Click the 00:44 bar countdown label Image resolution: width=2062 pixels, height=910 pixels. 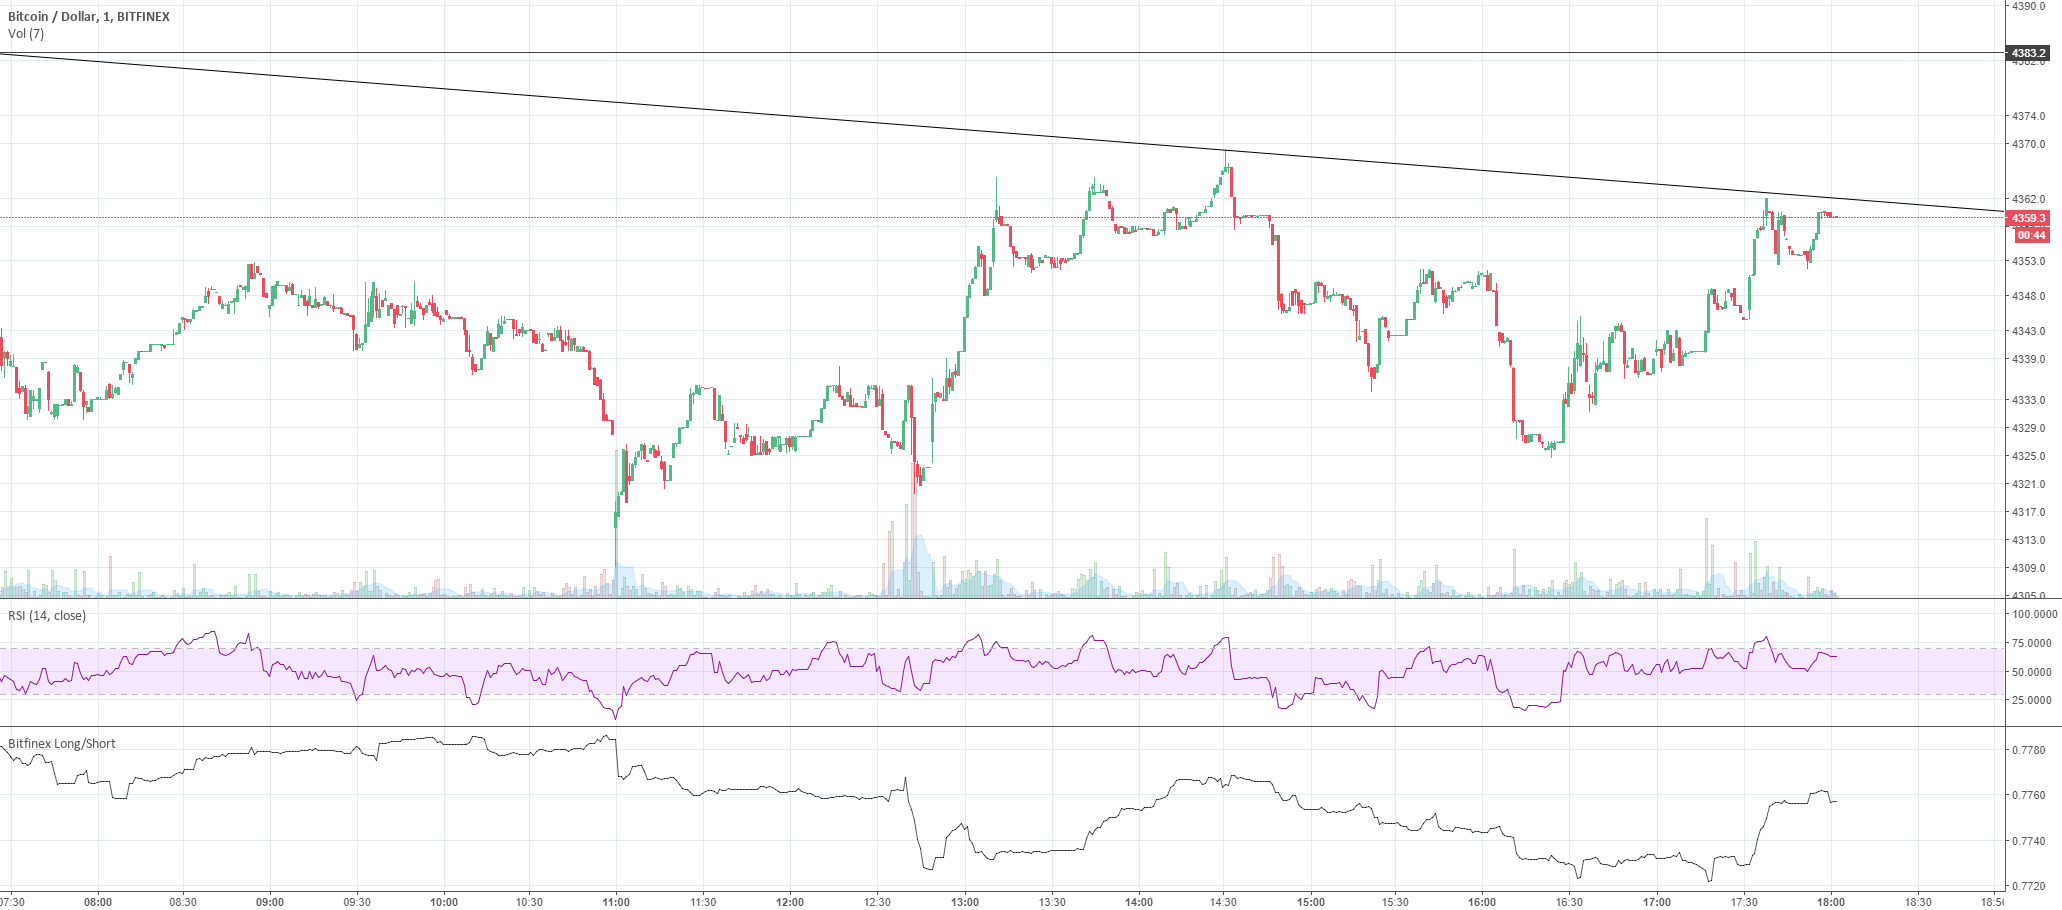pyautogui.click(x=2031, y=236)
